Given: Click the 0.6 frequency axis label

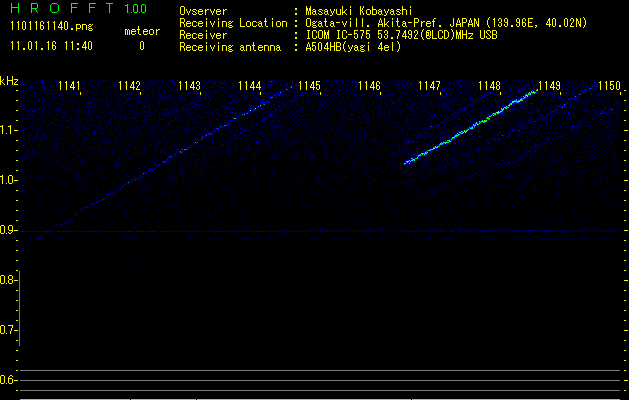Looking at the screenshot, I should coord(7,380).
